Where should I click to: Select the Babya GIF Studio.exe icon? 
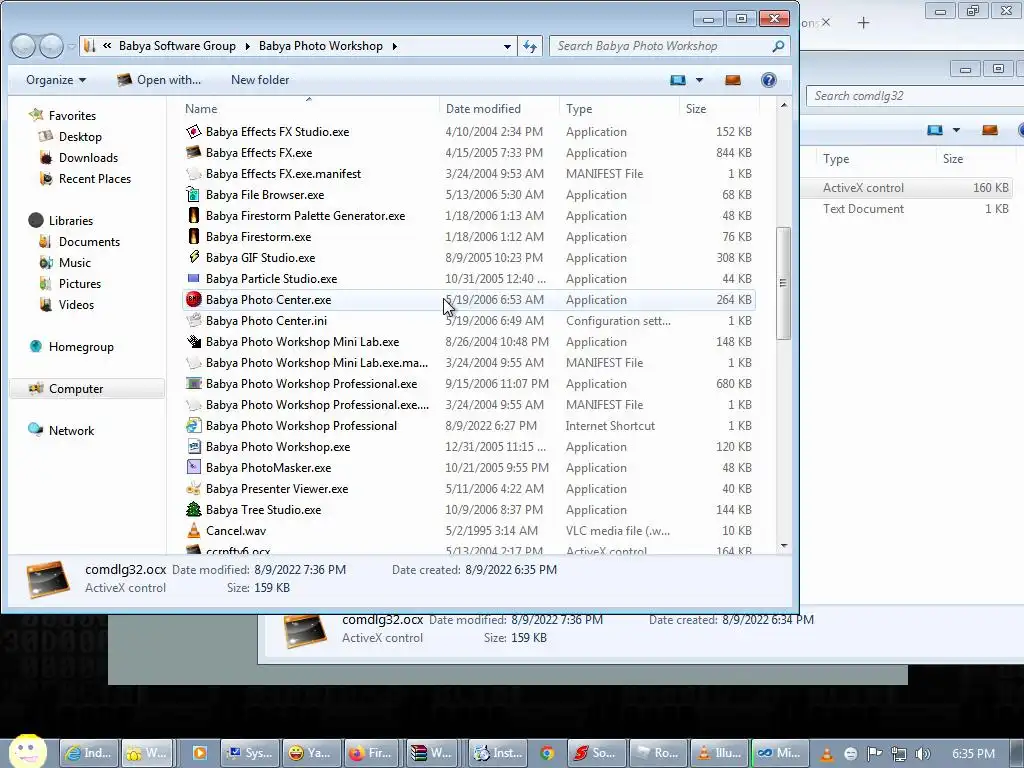(193, 257)
